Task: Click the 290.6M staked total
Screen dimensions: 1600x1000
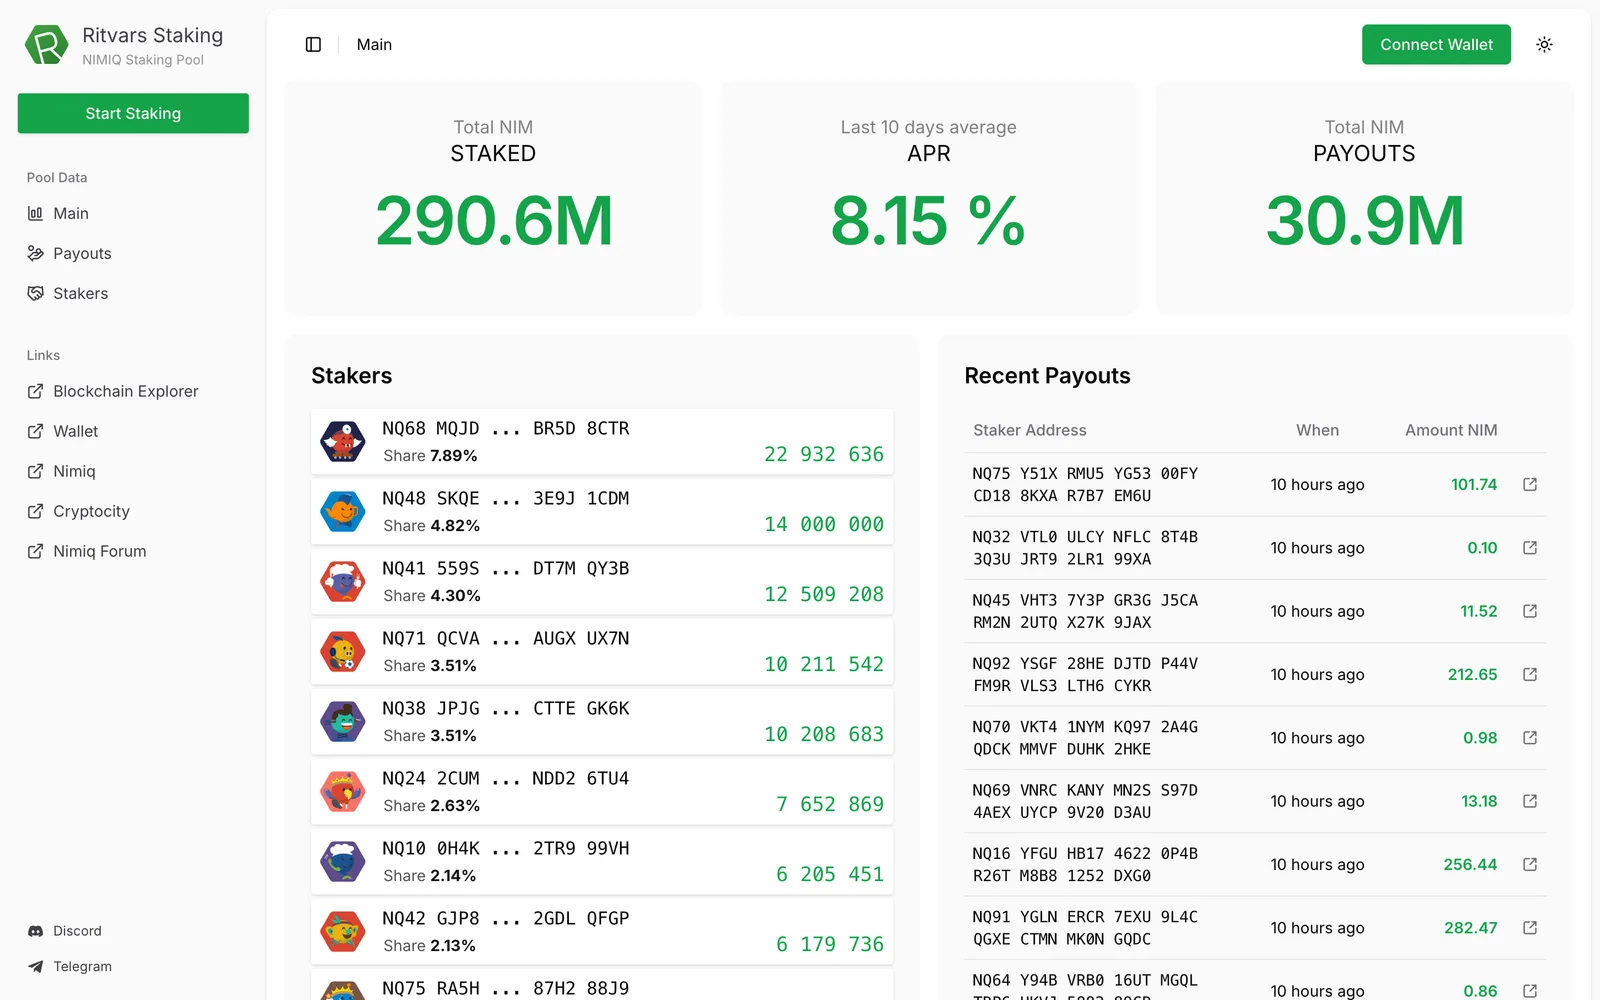Action: pyautogui.click(x=494, y=221)
